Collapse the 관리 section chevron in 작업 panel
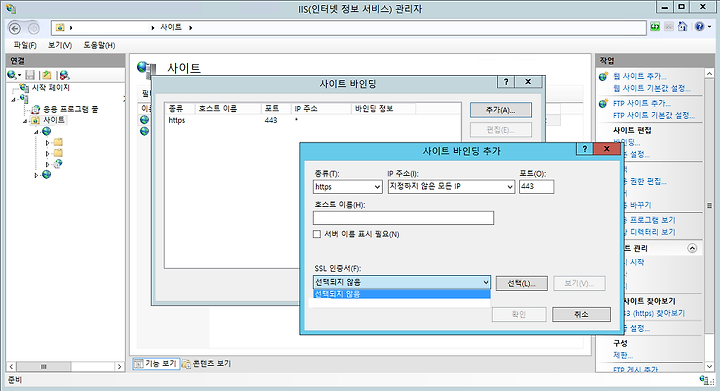 click(692, 248)
